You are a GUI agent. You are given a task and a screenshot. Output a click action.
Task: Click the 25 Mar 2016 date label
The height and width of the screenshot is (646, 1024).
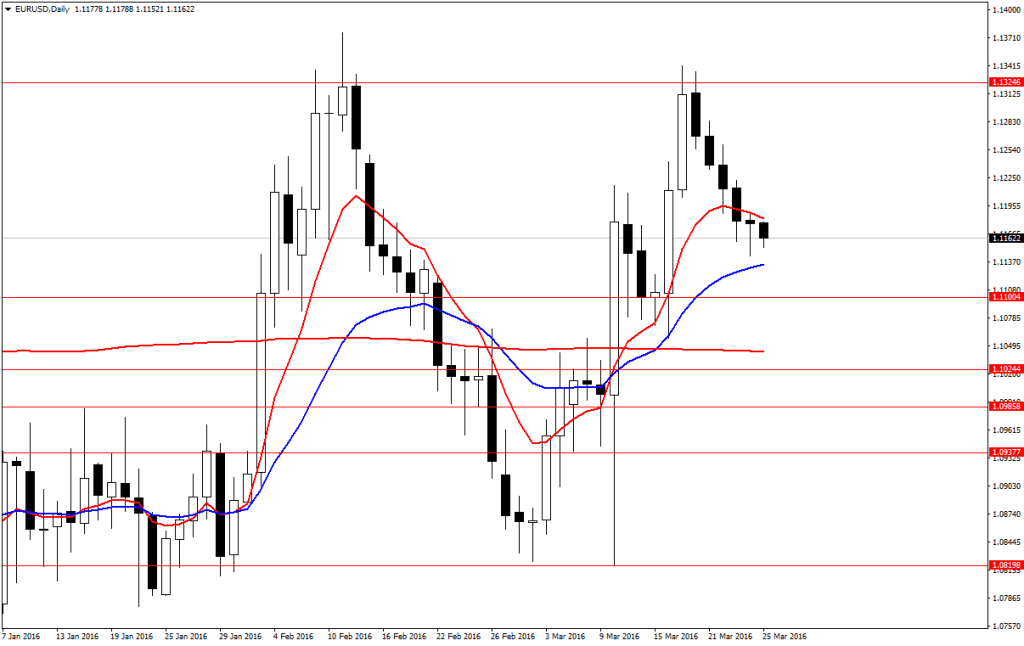[x=785, y=636]
